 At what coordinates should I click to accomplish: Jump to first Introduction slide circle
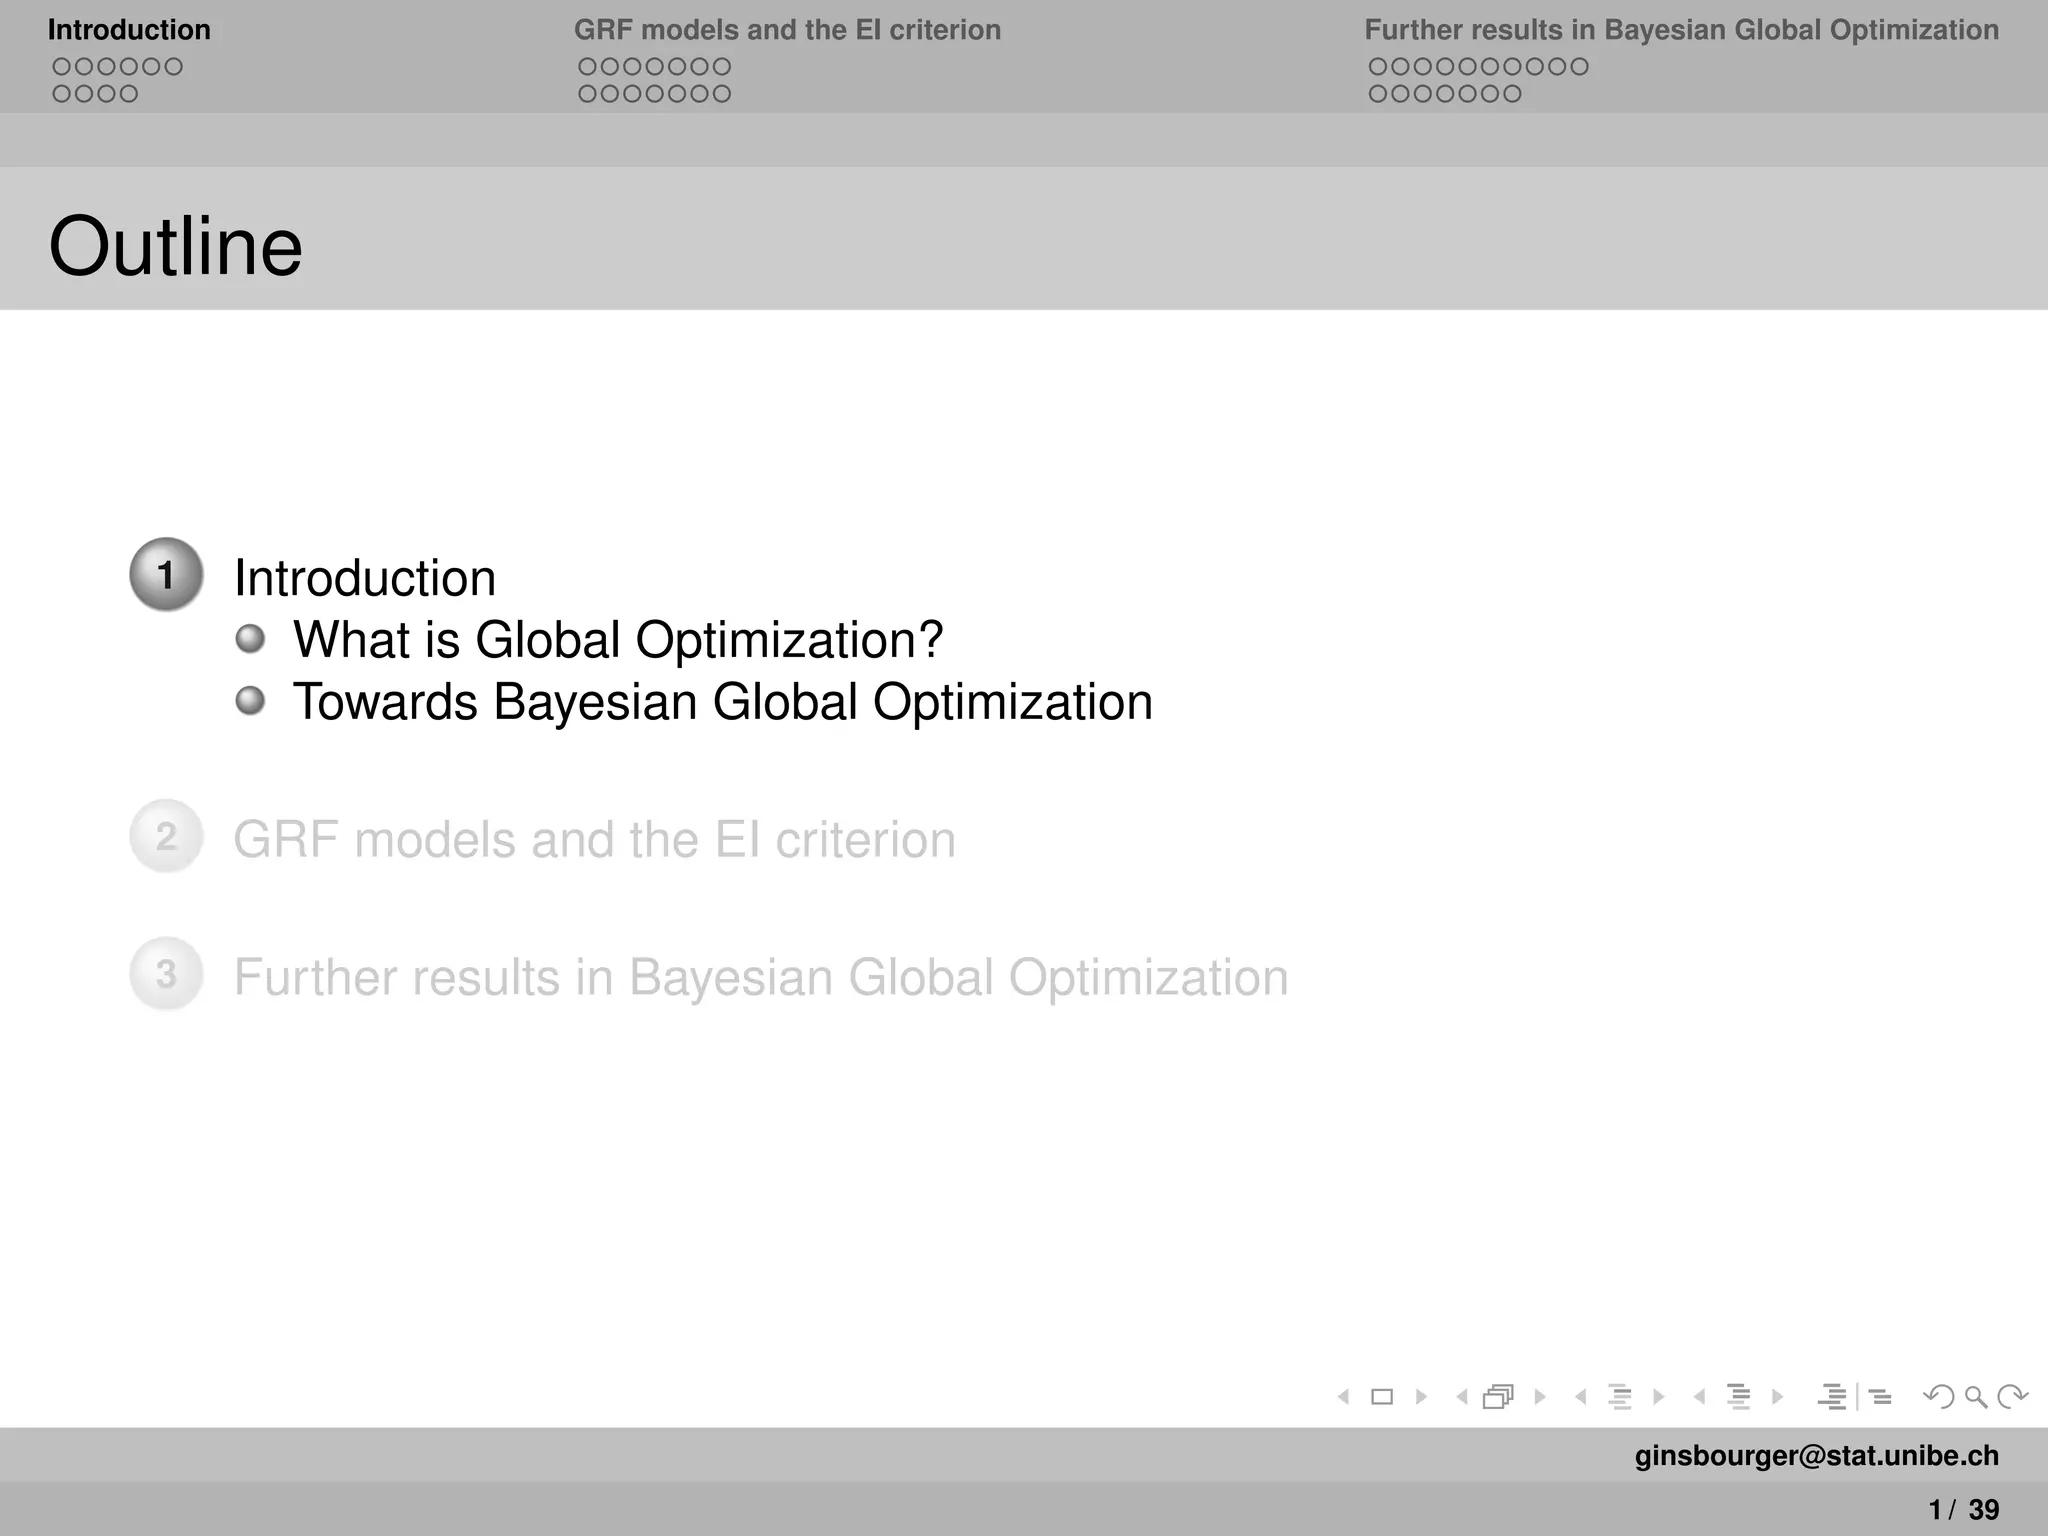click(62, 67)
